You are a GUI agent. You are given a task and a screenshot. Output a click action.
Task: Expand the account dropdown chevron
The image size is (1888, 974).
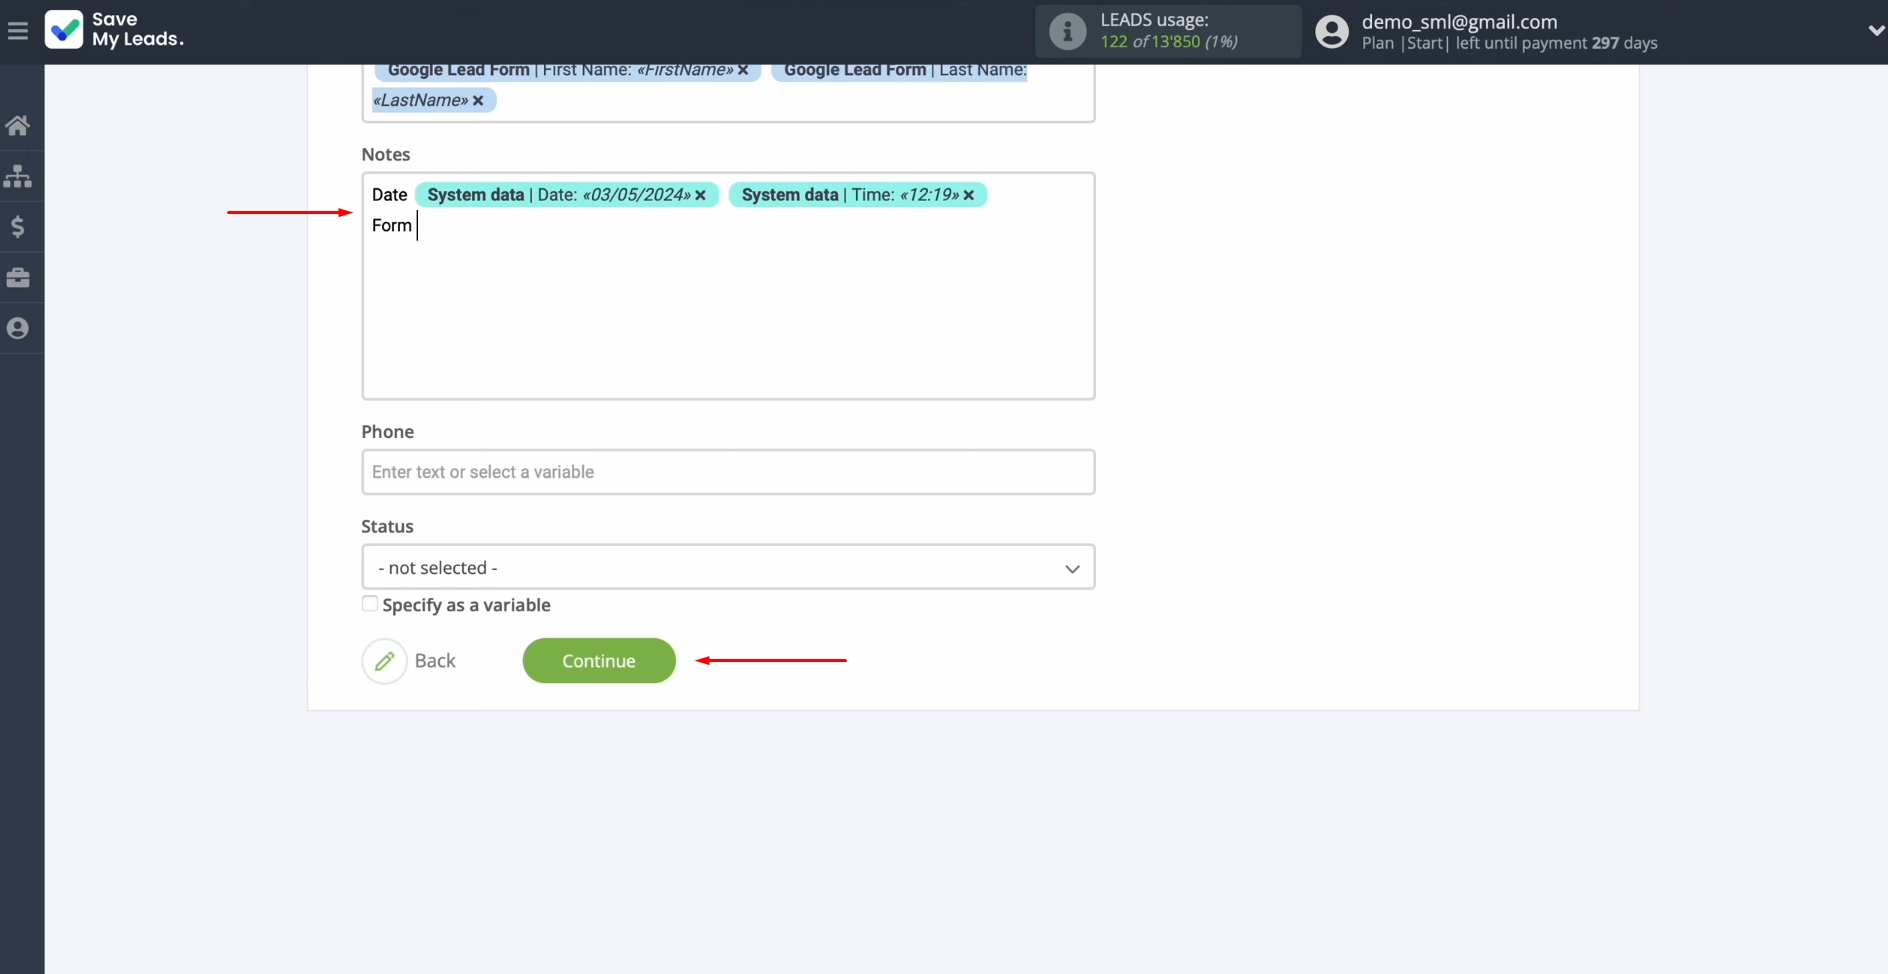[x=1875, y=31]
